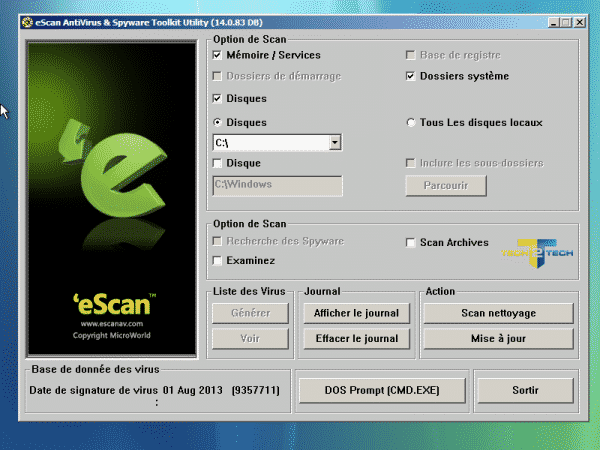Screen dimensions: 600x450
Task: Start Scan nettoyage
Action: click(498, 313)
